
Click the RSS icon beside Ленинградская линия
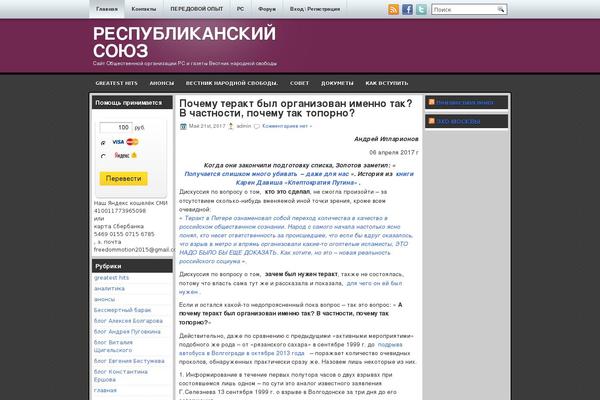(x=432, y=102)
